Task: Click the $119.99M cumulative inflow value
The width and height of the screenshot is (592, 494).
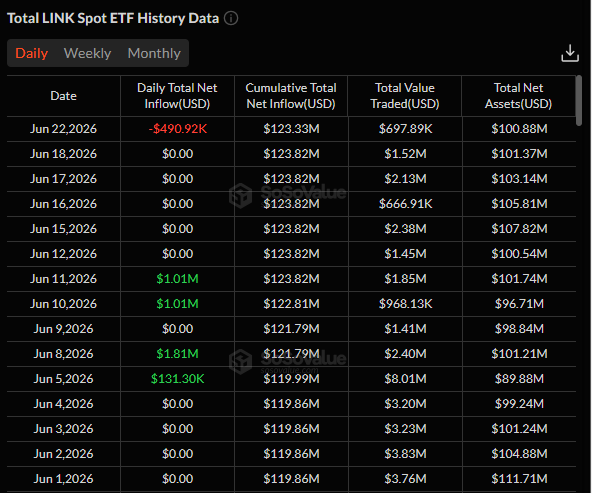Action: pos(291,379)
